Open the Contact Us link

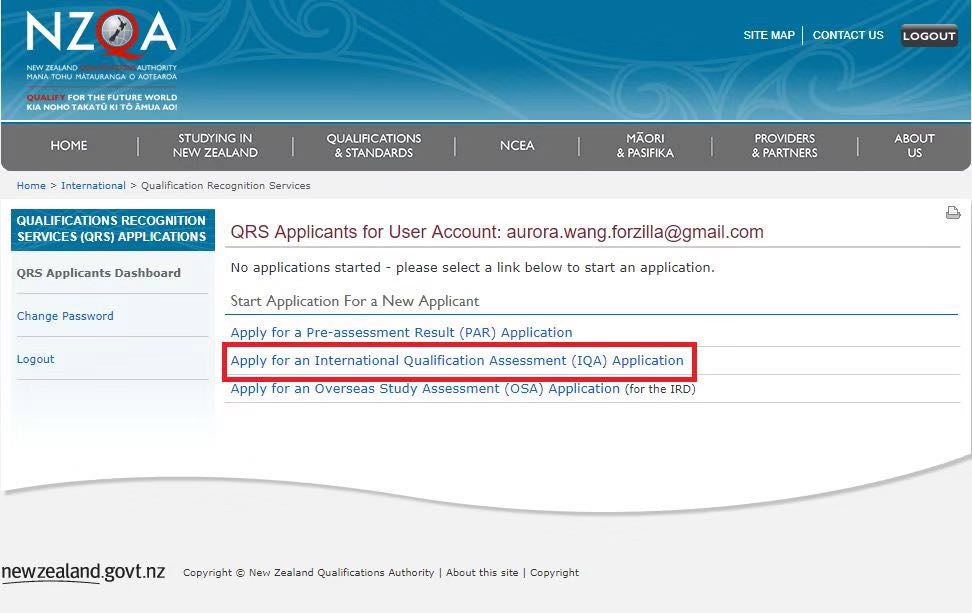tap(847, 35)
